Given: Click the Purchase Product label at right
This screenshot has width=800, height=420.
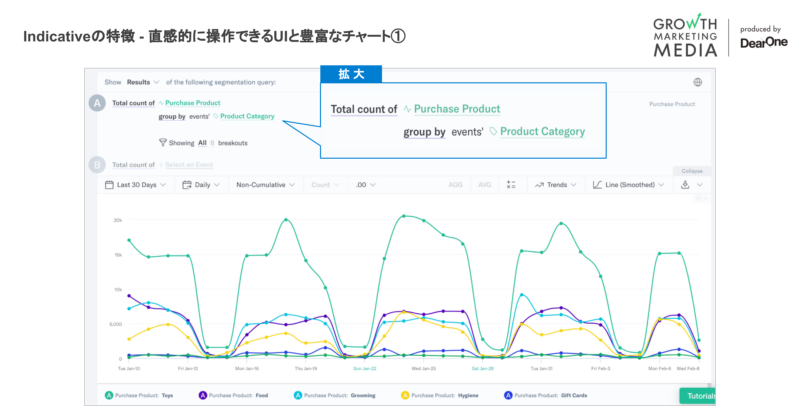Looking at the screenshot, I should click(672, 104).
